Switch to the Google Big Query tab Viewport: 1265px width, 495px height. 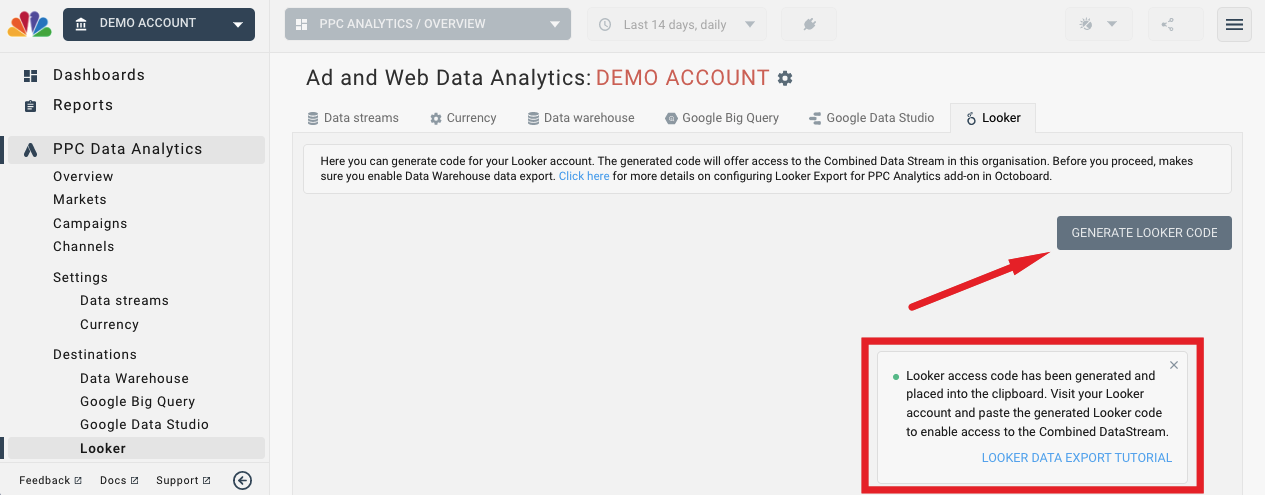[x=722, y=118]
